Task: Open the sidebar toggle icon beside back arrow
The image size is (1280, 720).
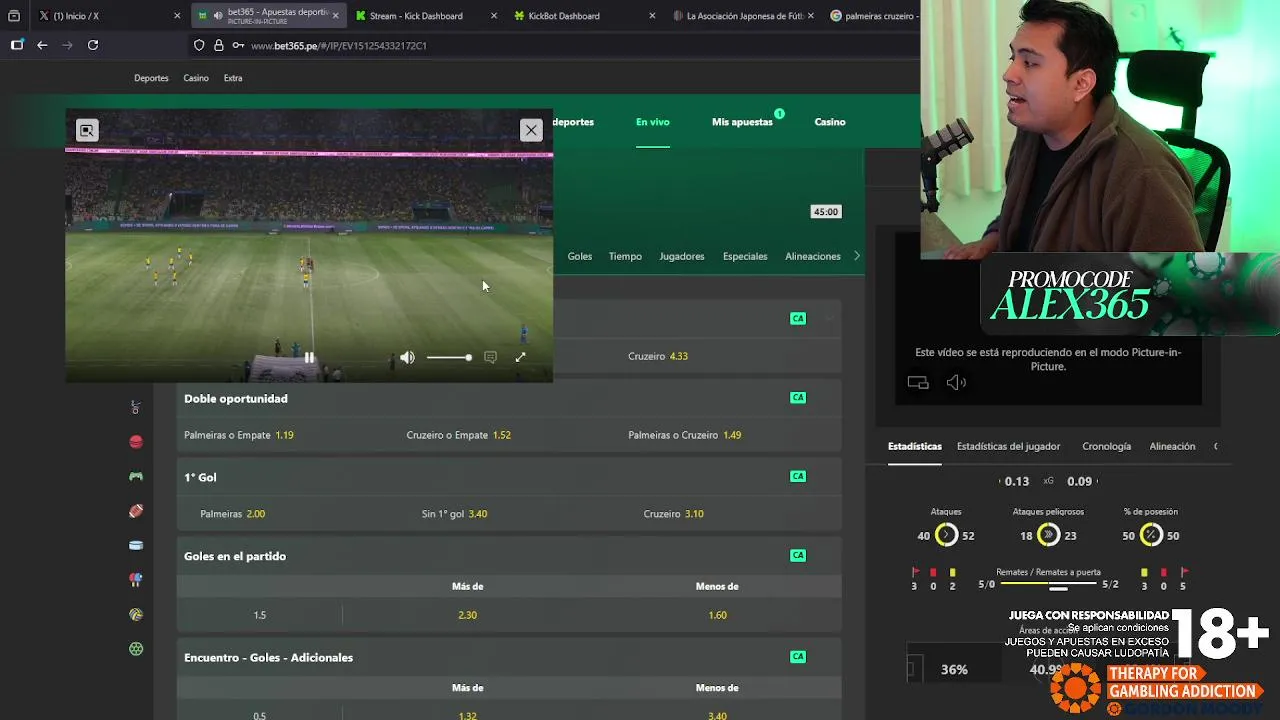Action: (x=17, y=45)
